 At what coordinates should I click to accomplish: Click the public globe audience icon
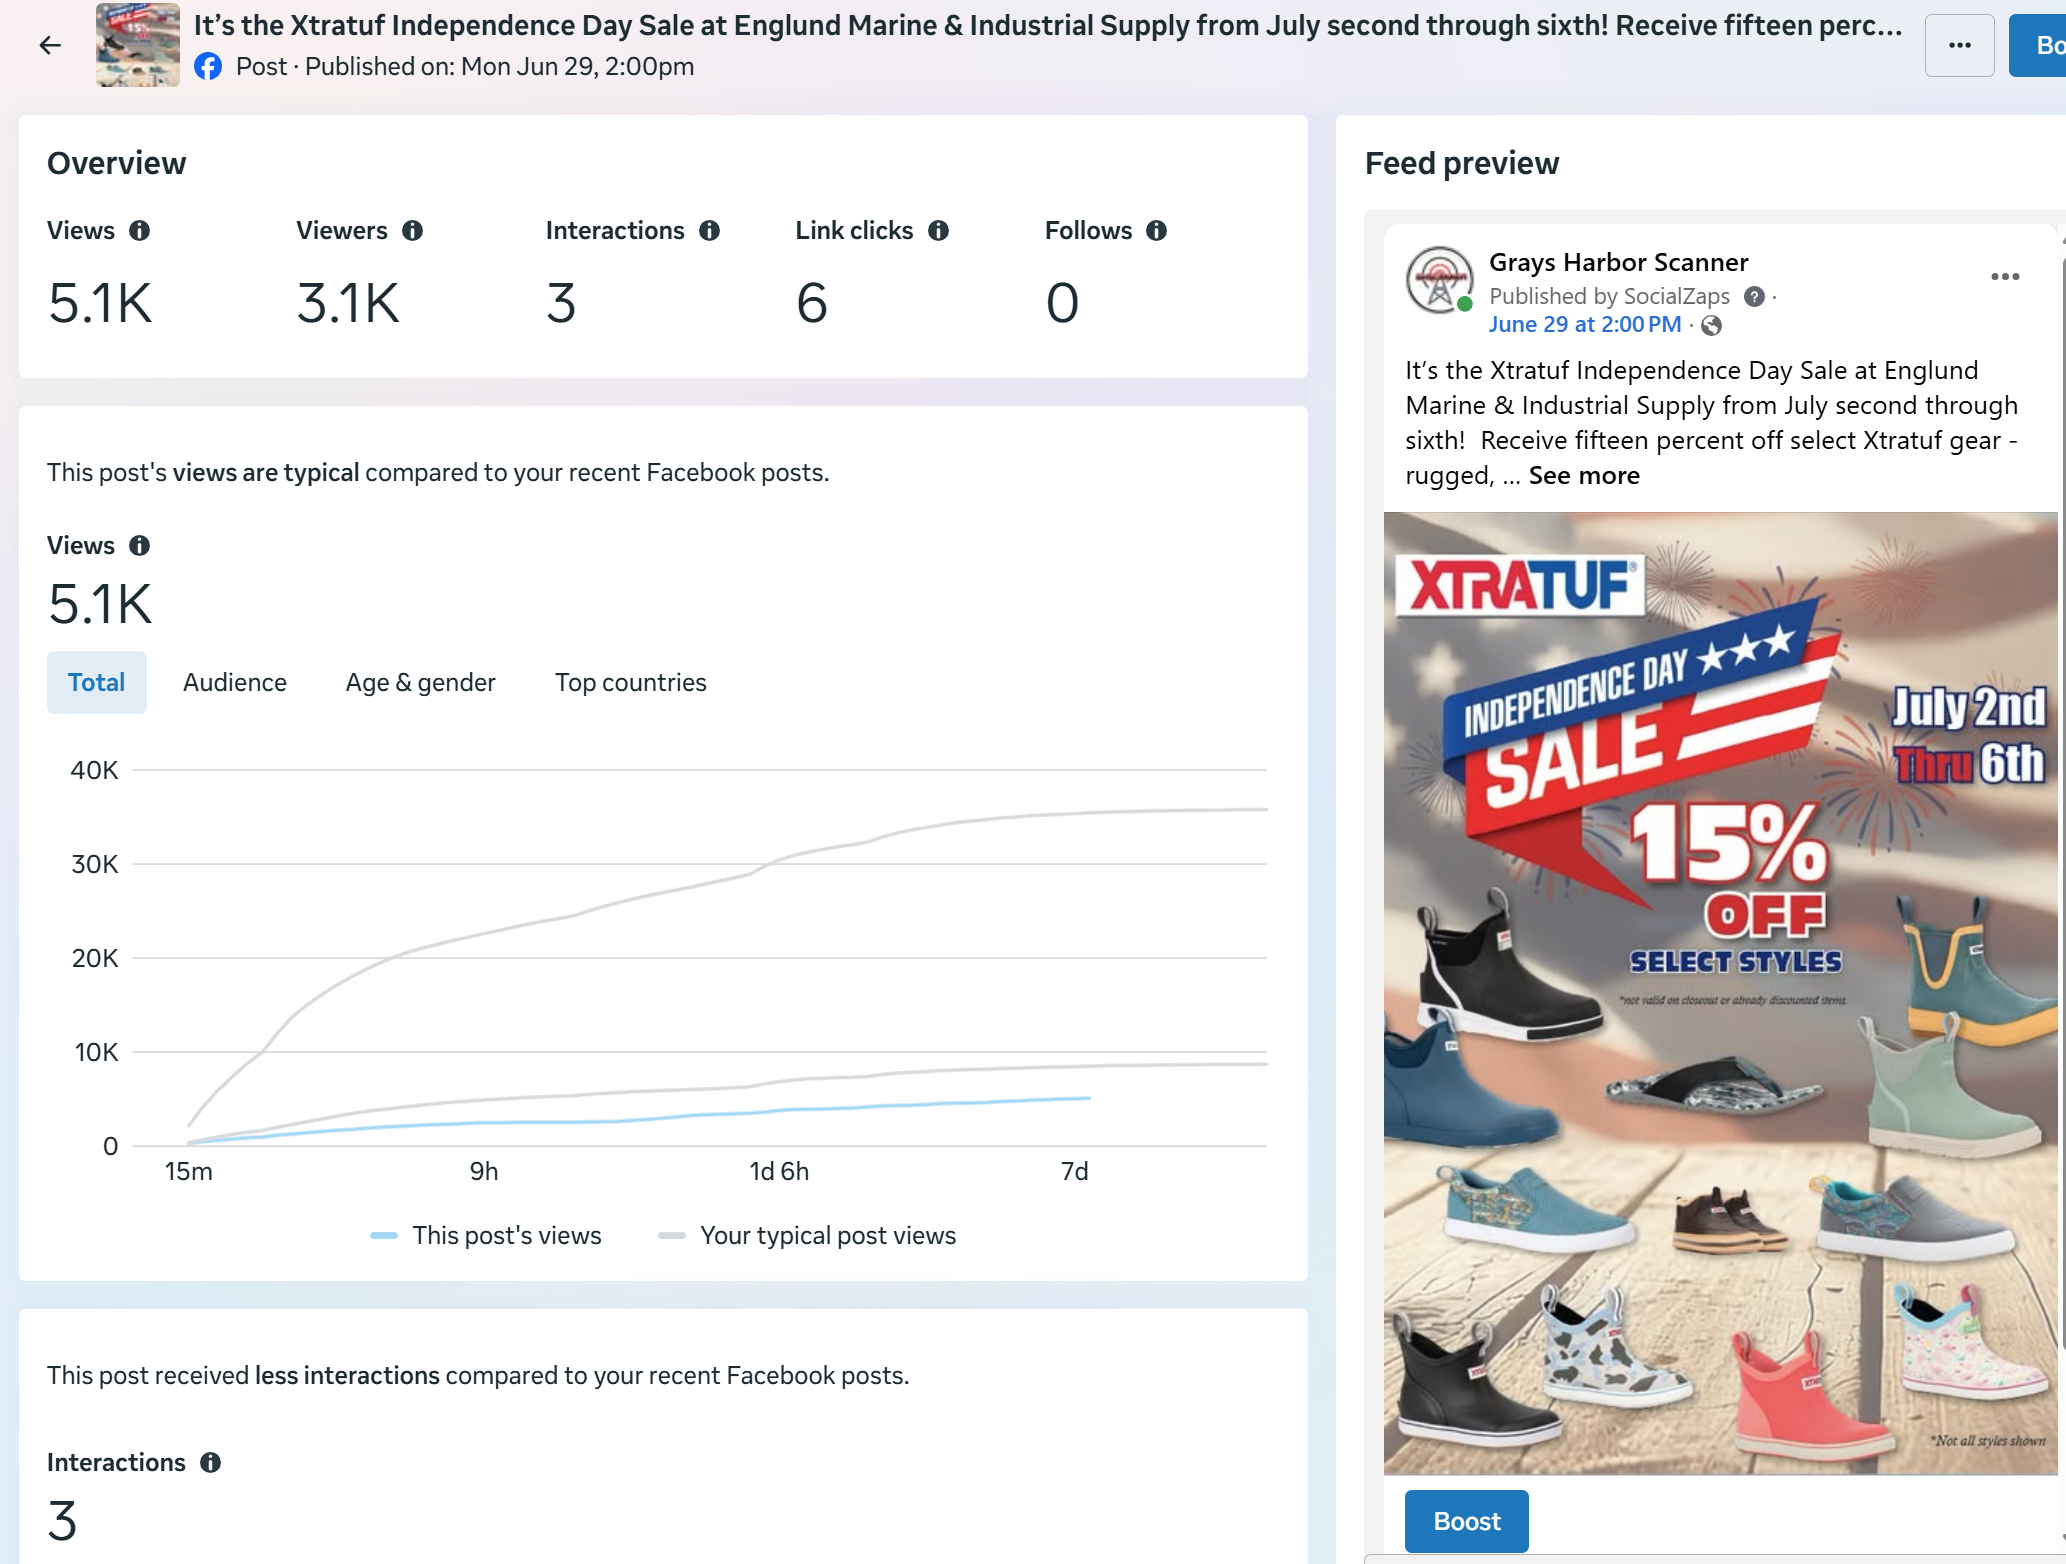[1712, 326]
